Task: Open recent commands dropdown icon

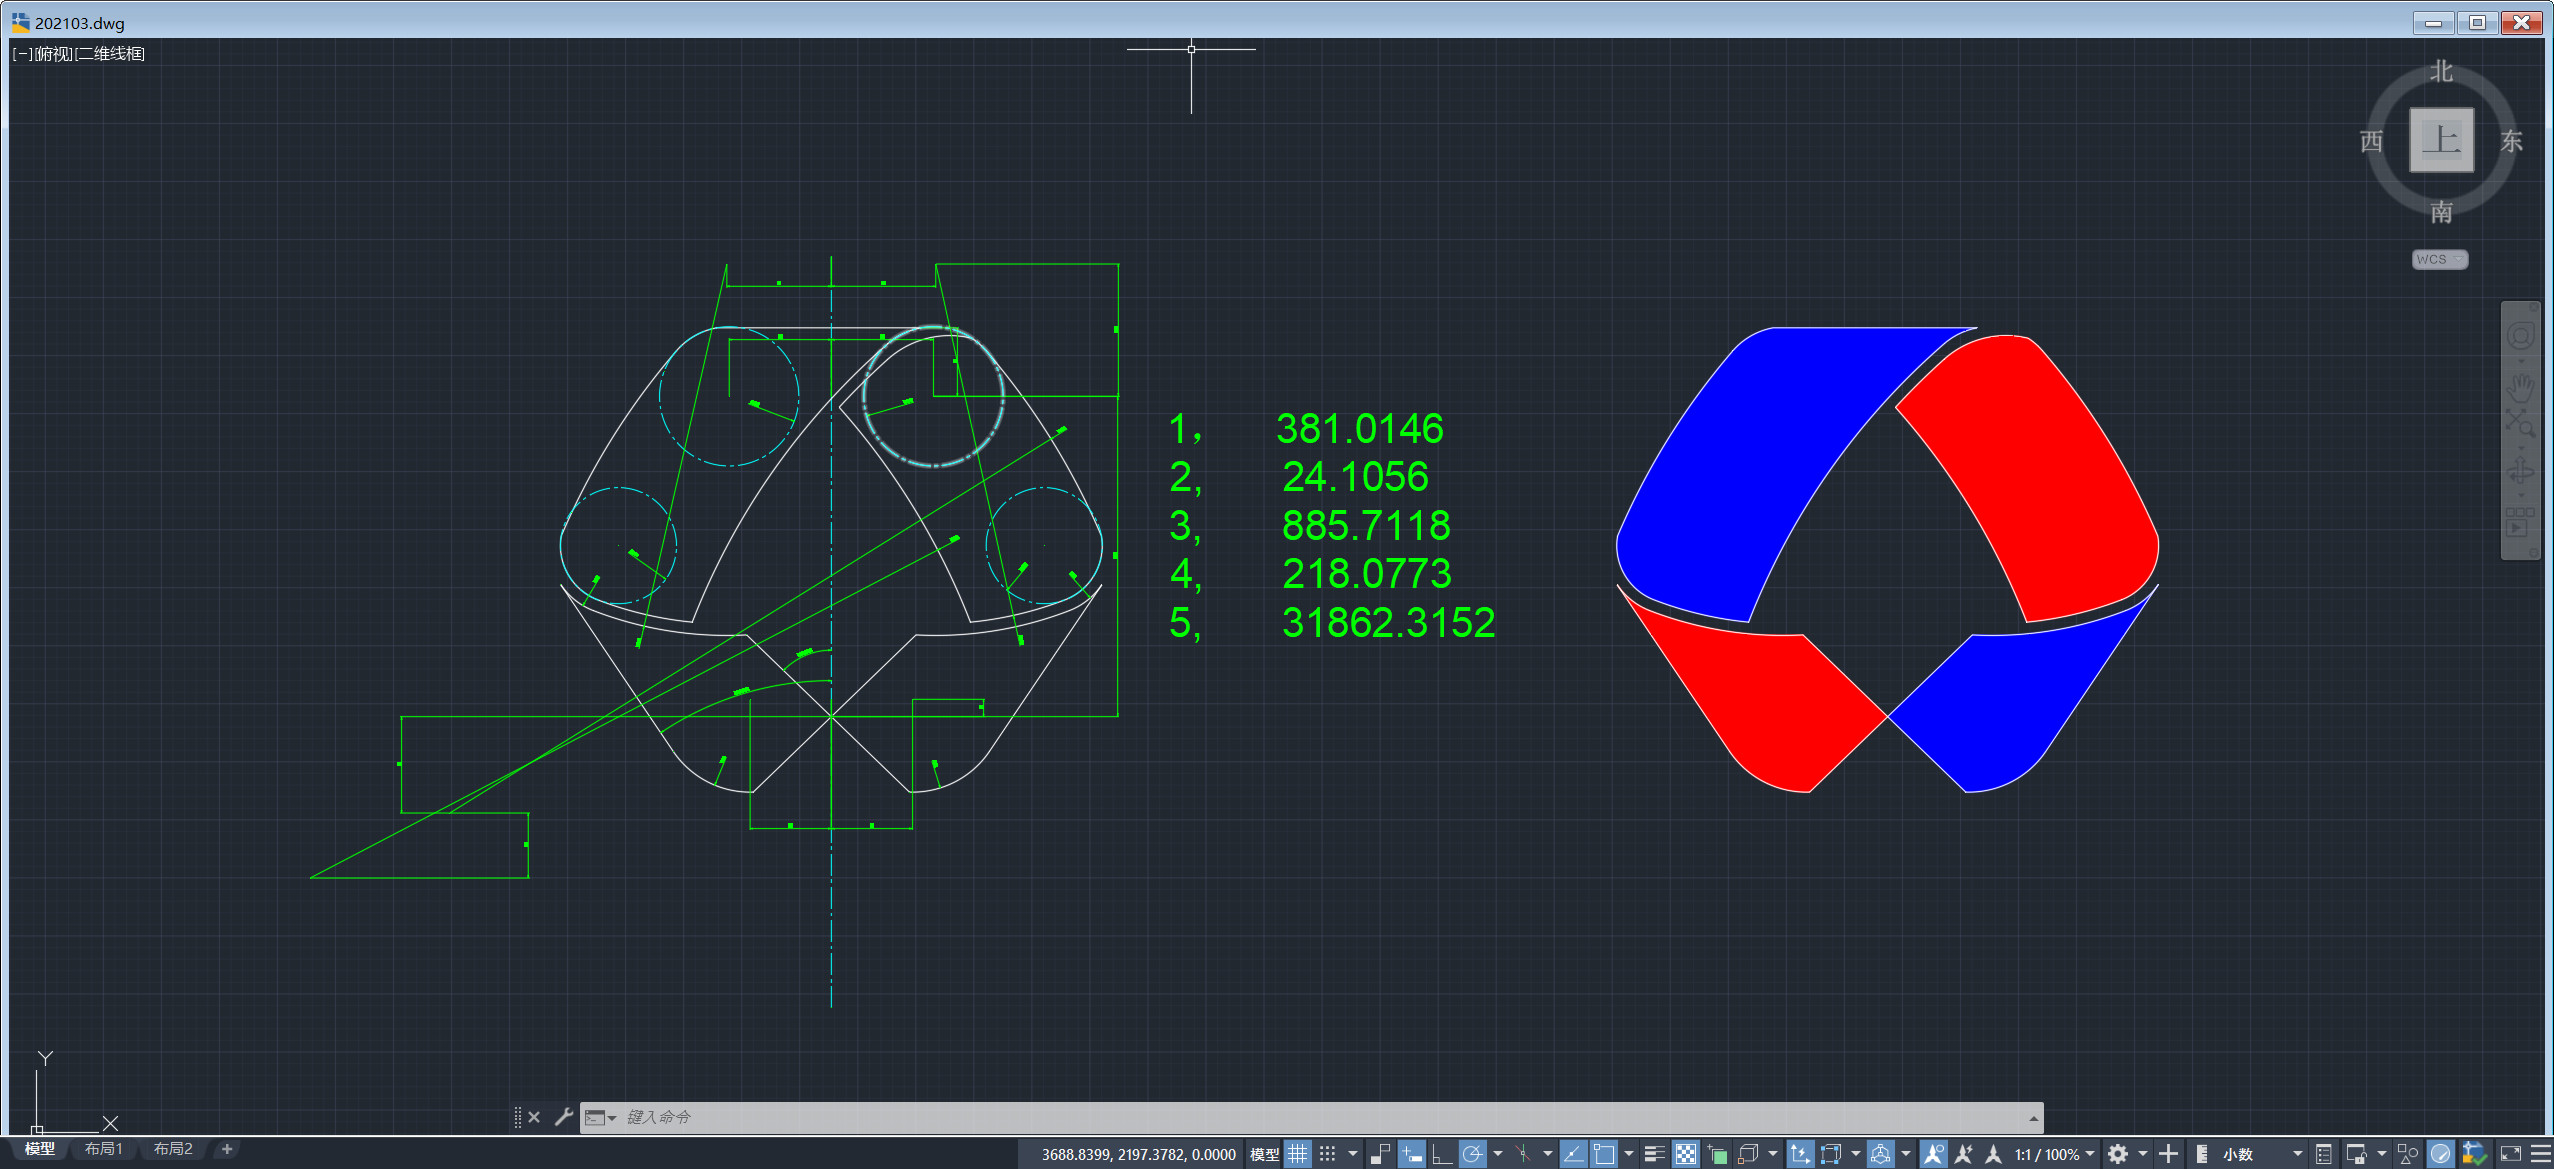Action: coord(600,1117)
